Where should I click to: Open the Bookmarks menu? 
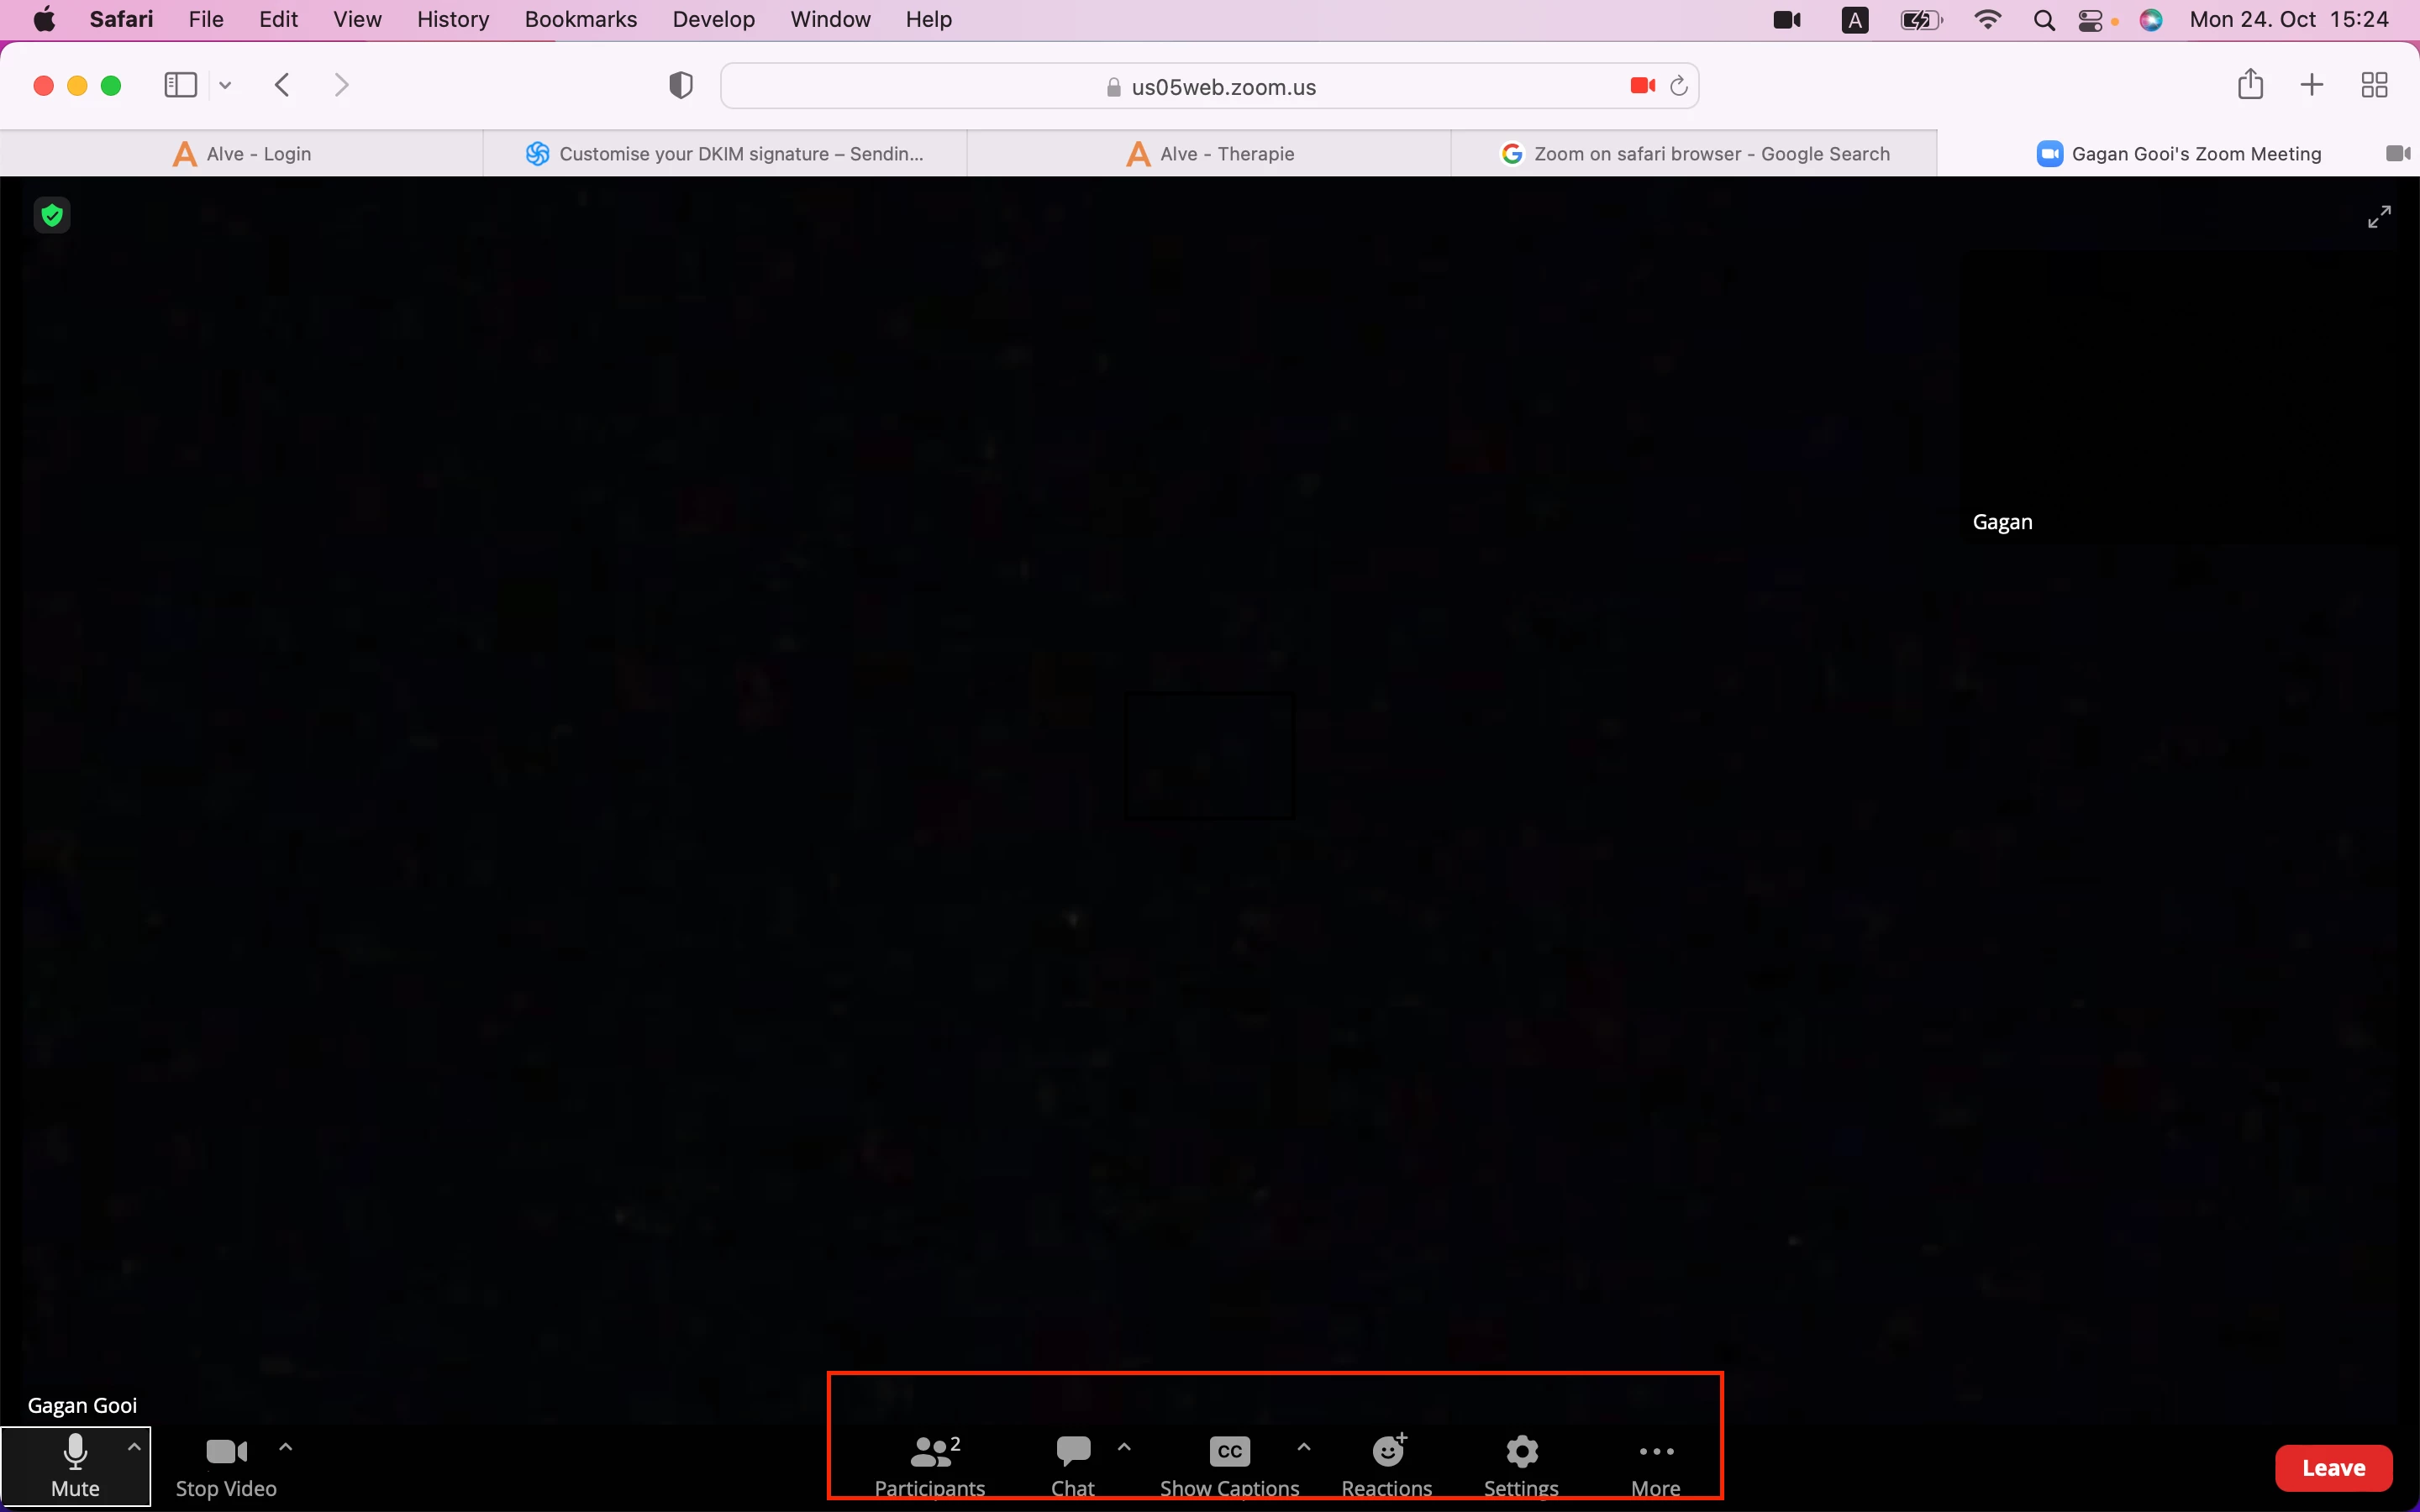point(580,20)
